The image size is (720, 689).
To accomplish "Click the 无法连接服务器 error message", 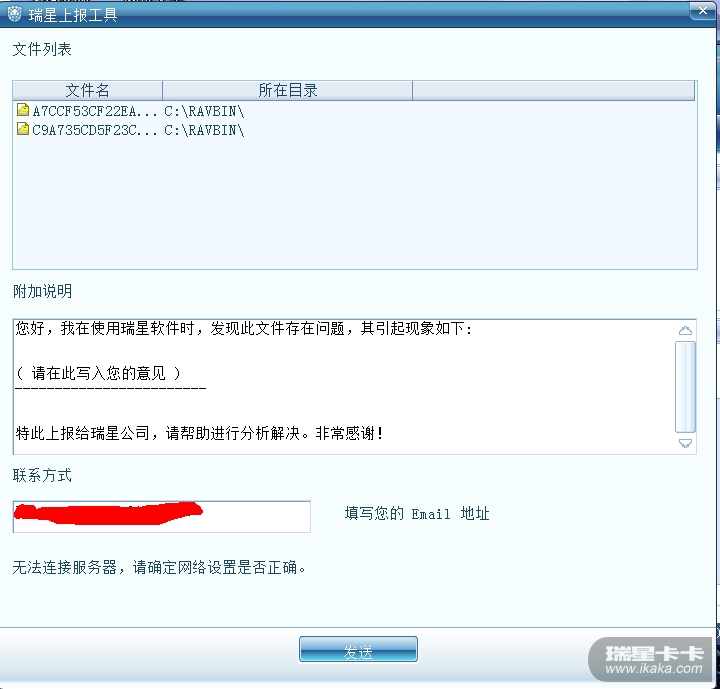I will click(x=159, y=568).
